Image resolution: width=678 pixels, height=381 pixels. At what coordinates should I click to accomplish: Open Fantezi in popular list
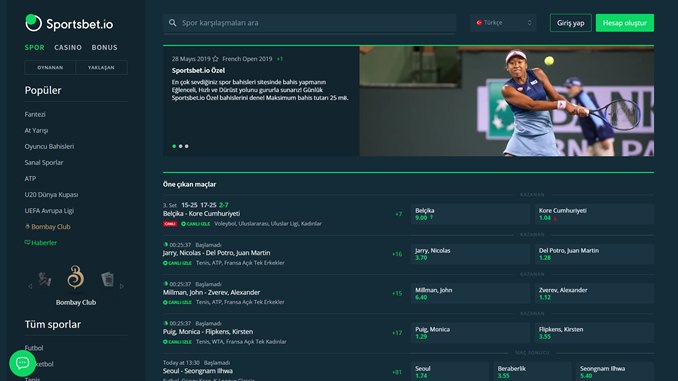pyautogui.click(x=35, y=114)
